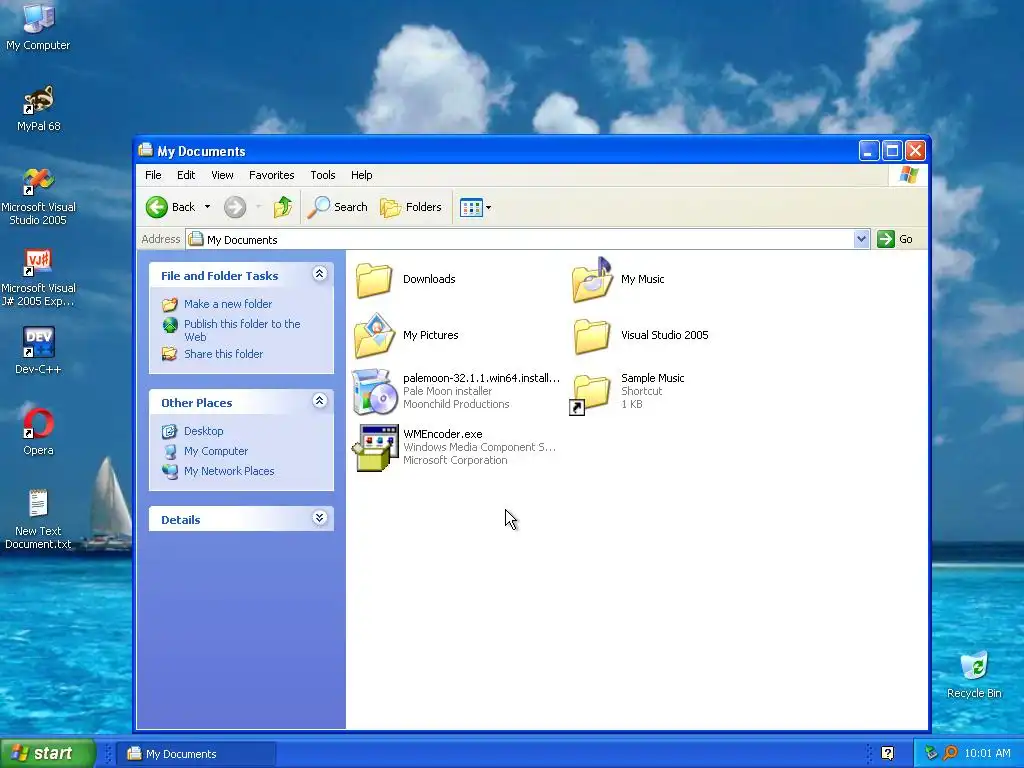This screenshot has height=768, width=1024.
Task: Click the Windows logo throbber
Action: [x=908, y=175]
